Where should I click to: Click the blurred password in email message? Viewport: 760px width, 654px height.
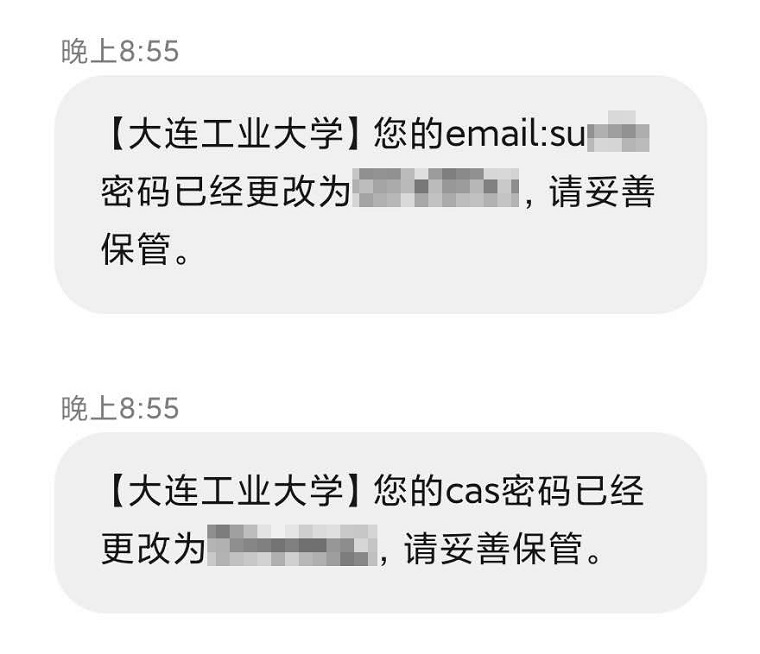[436, 188]
